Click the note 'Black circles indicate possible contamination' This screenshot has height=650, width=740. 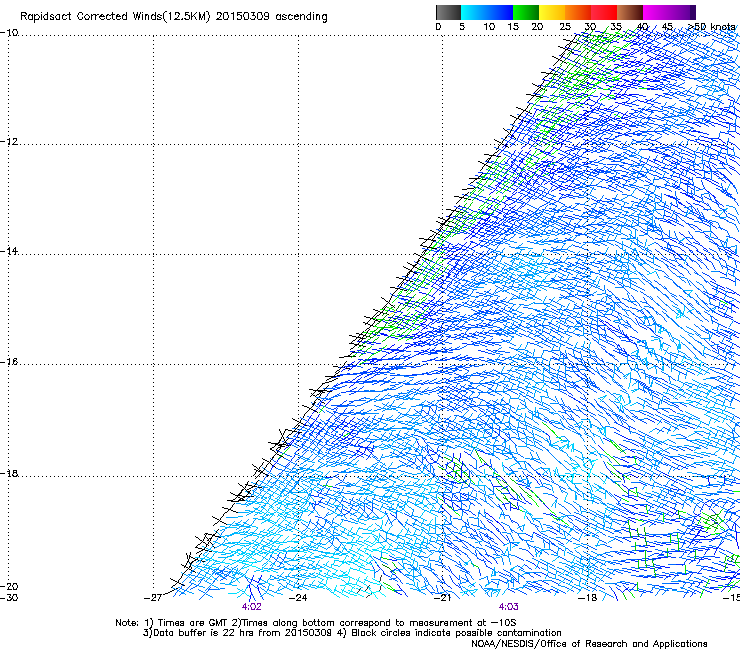pyautogui.click(x=456, y=633)
